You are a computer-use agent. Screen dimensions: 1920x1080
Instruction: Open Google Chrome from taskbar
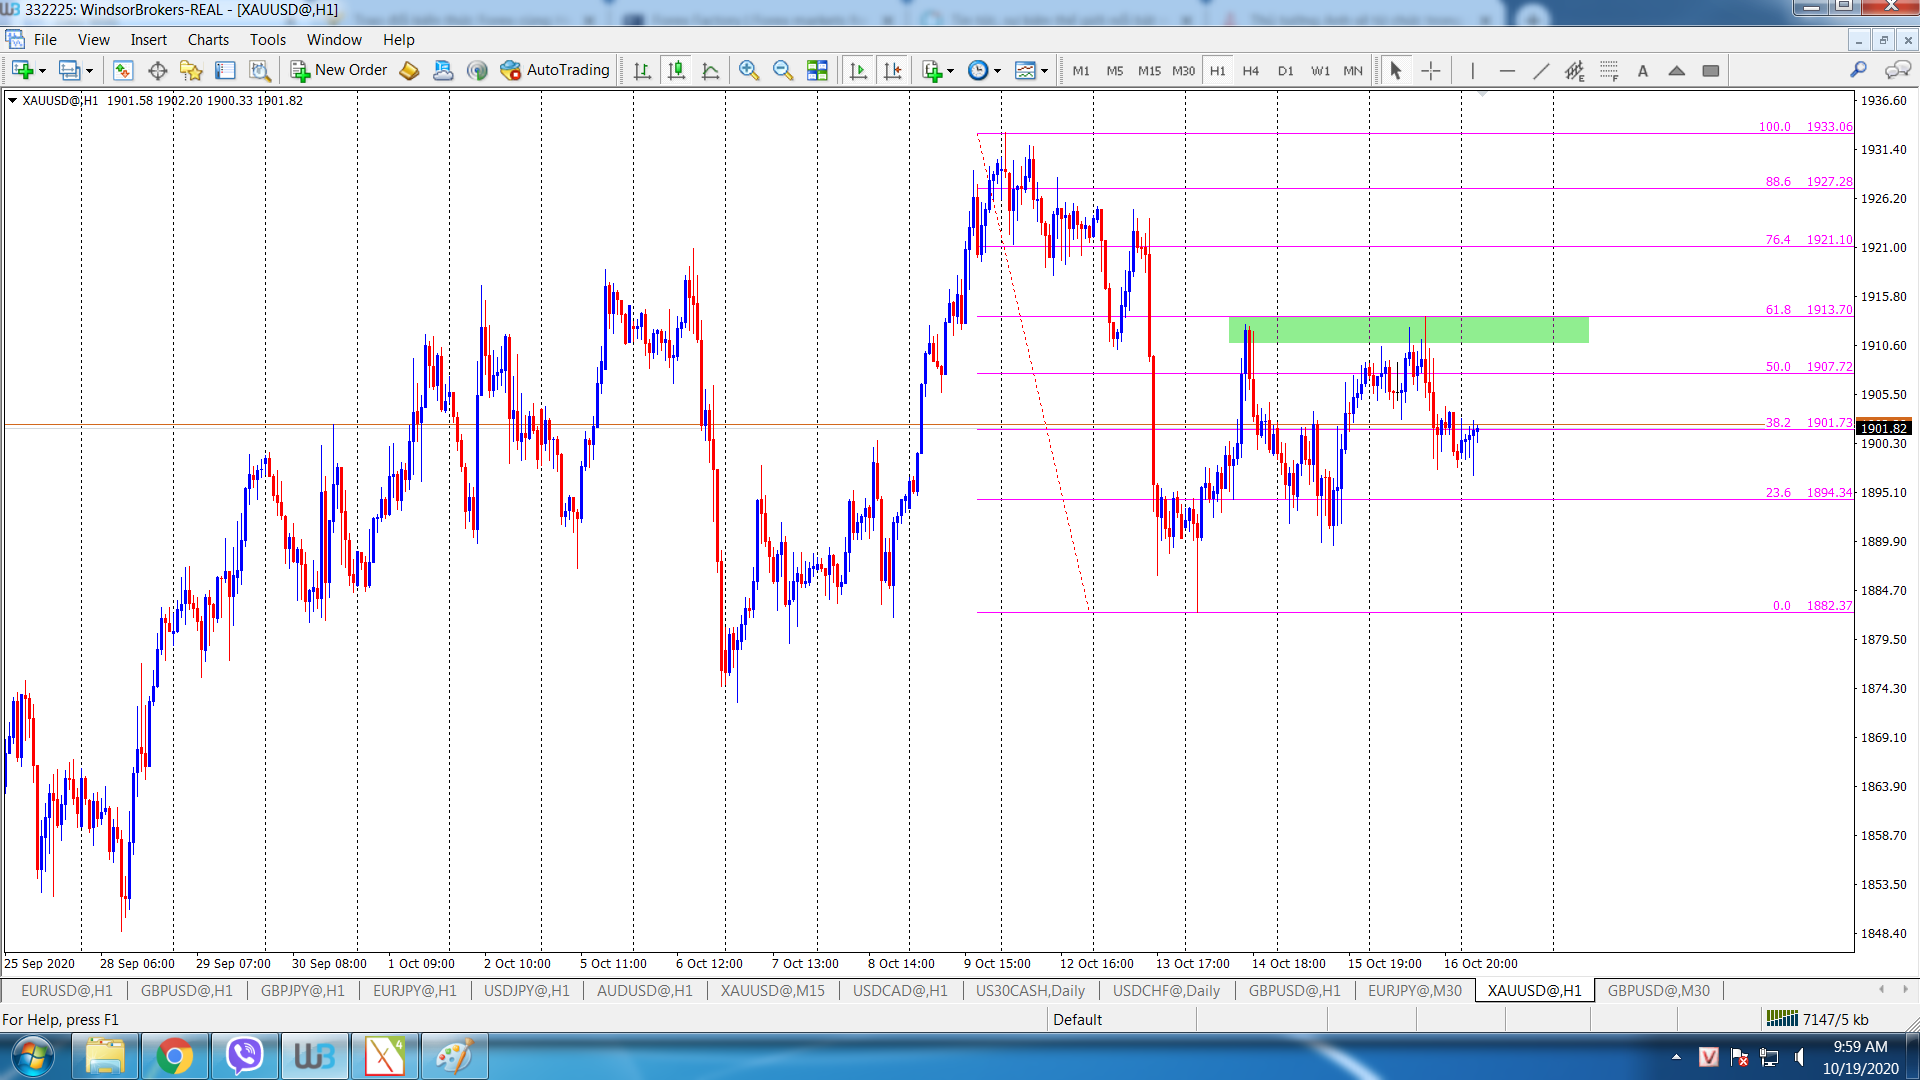point(174,1056)
